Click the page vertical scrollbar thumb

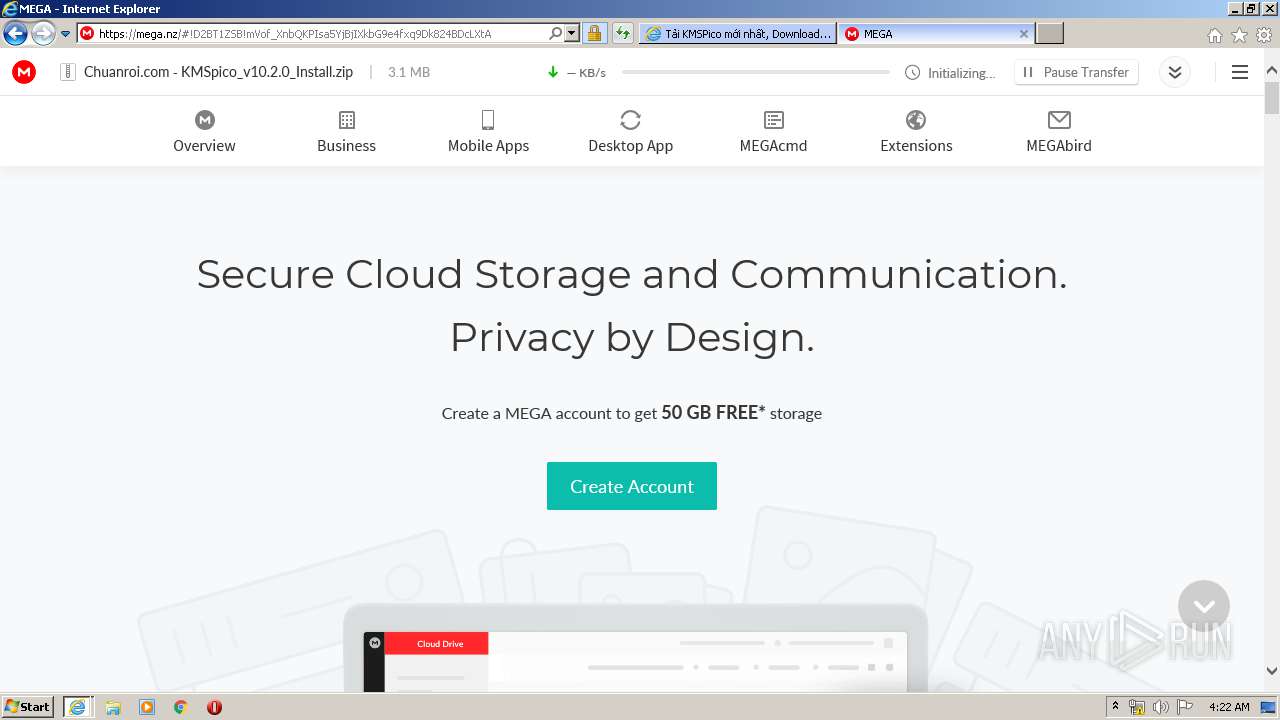pyautogui.click(x=1272, y=99)
